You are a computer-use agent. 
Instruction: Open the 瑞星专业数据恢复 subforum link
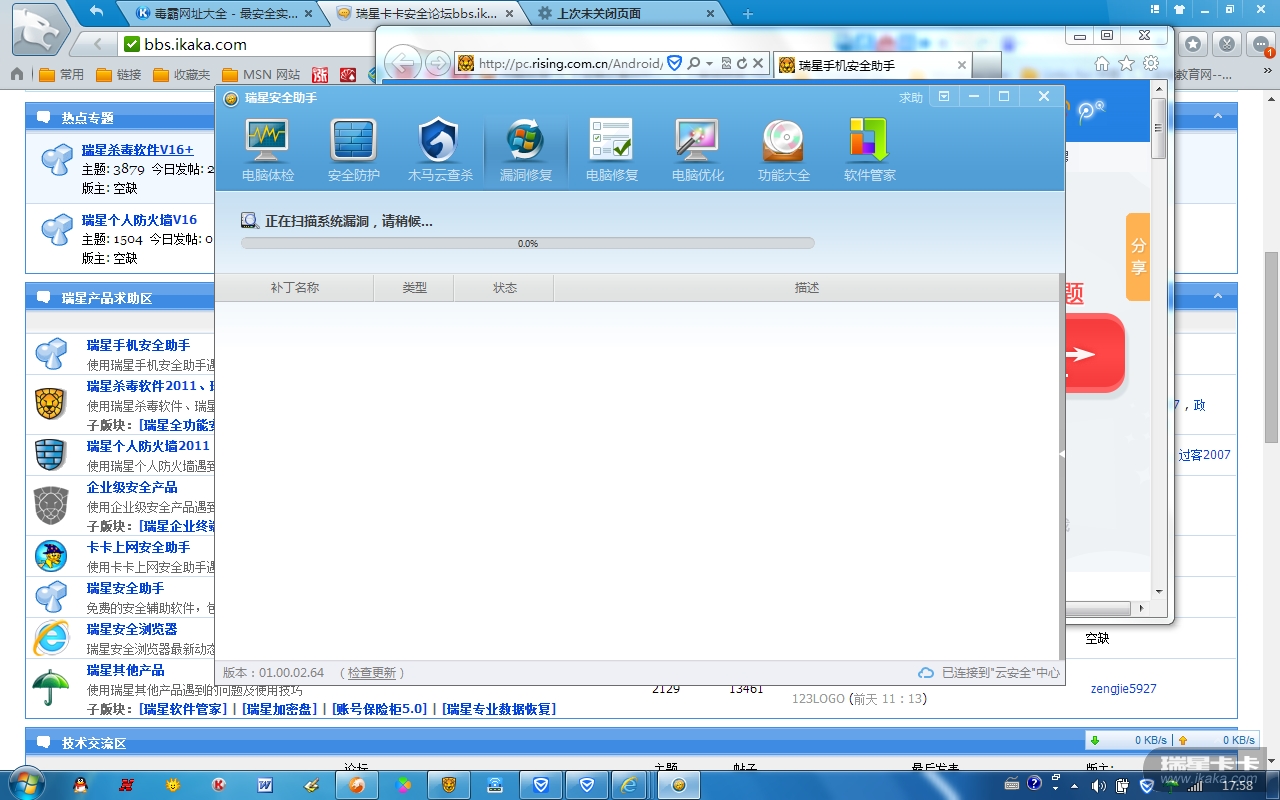(499, 709)
